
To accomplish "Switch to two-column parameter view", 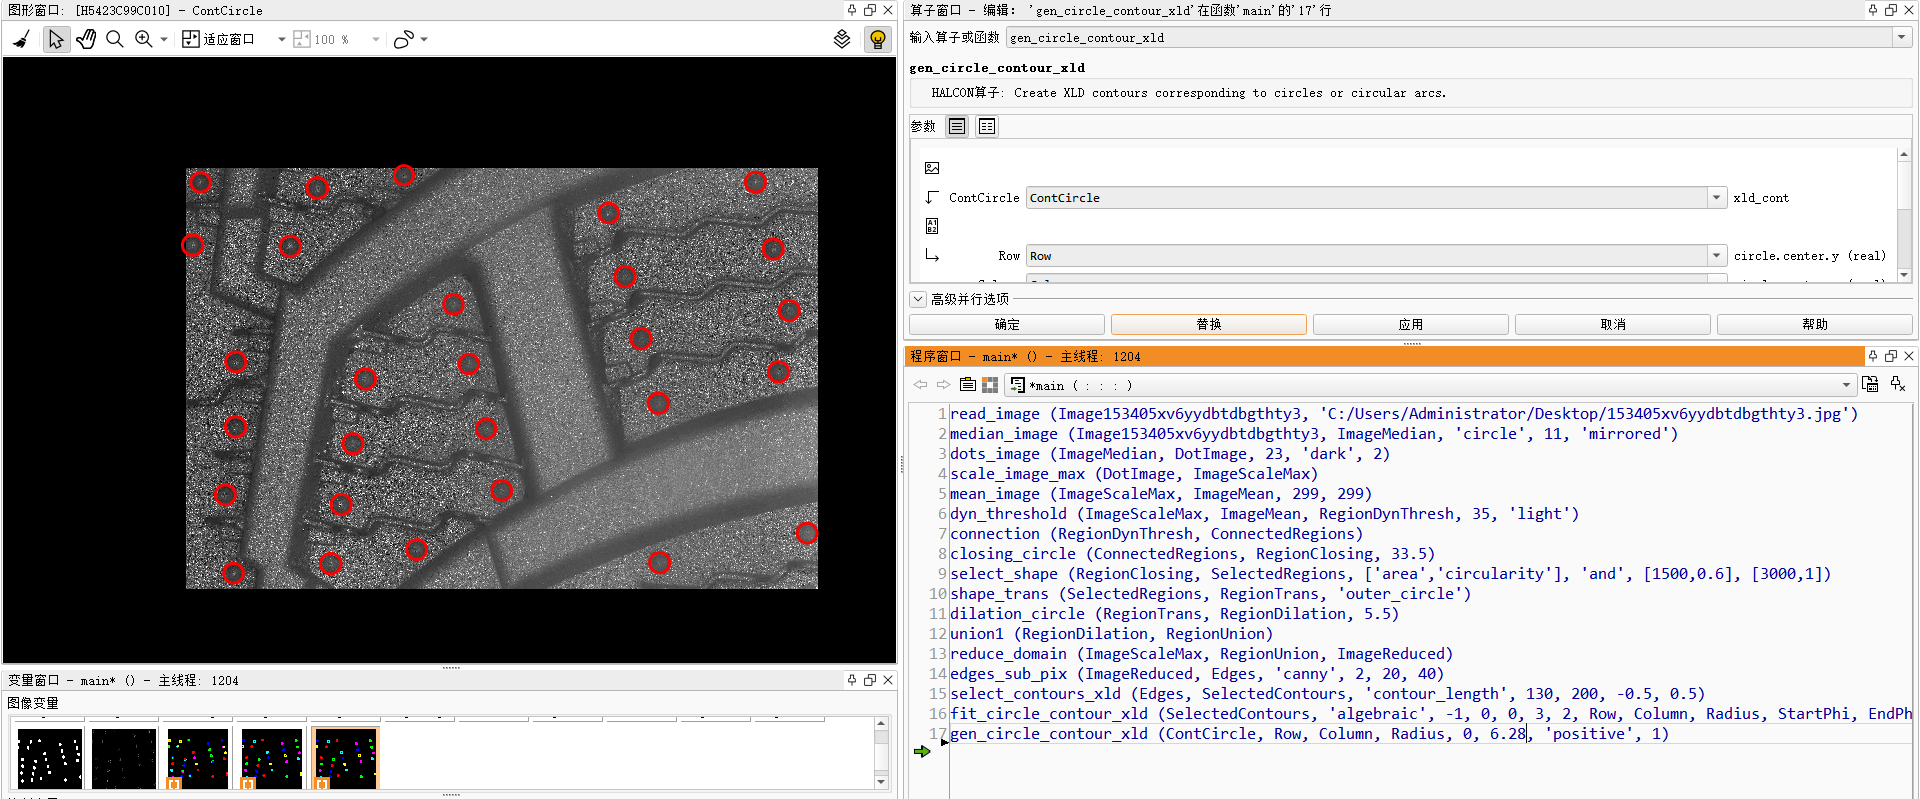I will click(x=987, y=126).
